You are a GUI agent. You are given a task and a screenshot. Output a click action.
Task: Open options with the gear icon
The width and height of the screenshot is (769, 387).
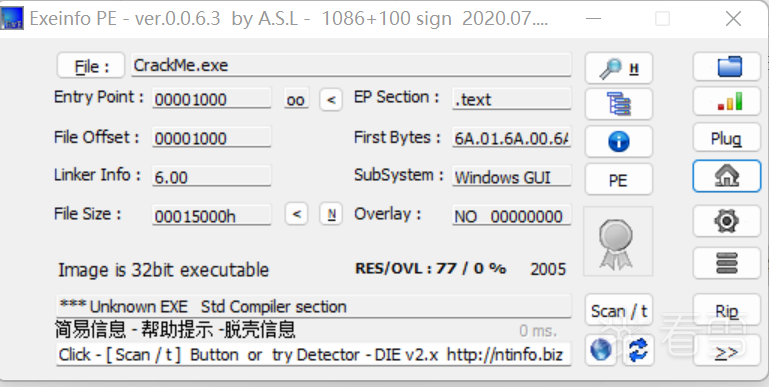pos(727,221)
